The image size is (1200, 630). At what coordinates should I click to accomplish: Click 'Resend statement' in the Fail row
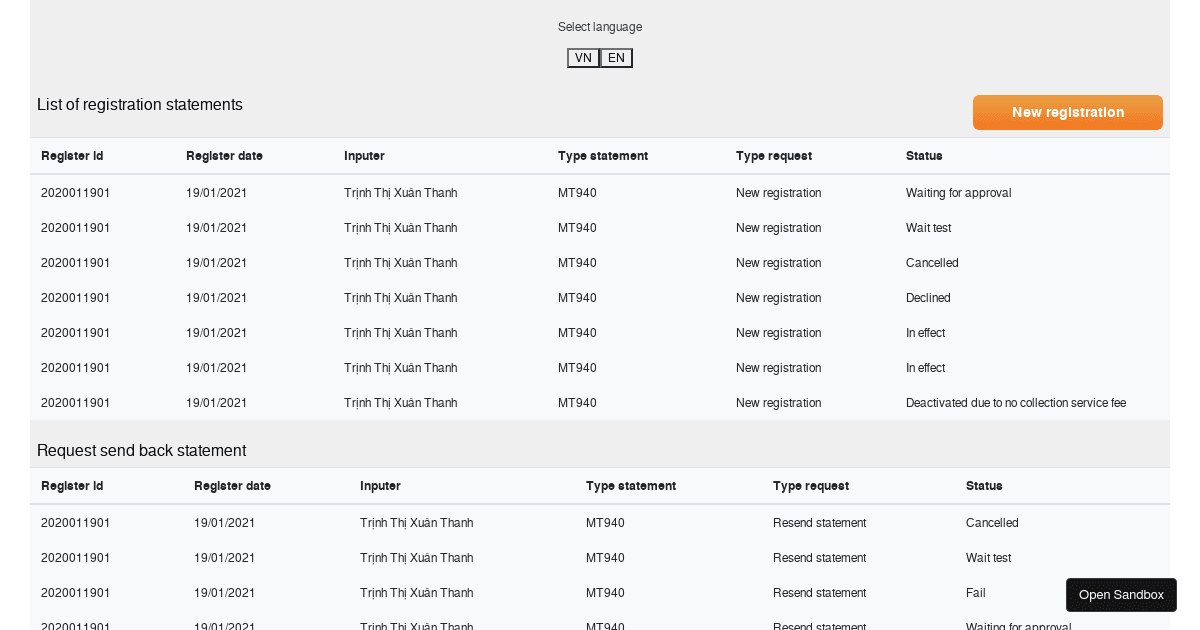pyautogui.click(x=820, y=593)
